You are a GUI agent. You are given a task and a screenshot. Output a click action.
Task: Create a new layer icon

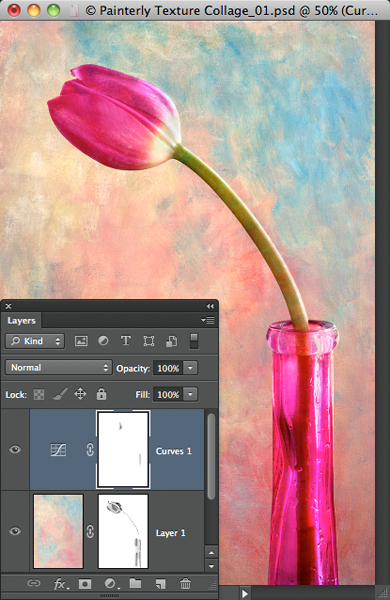(x=160, y=584)
